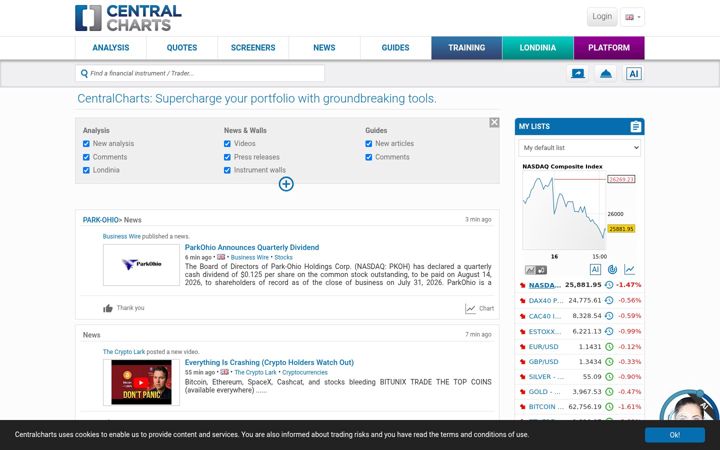The height and width of the screenshot is (450, 720).
Task: Open the Screeners menu
Action: pyautogui.click(x=253, y=48)
